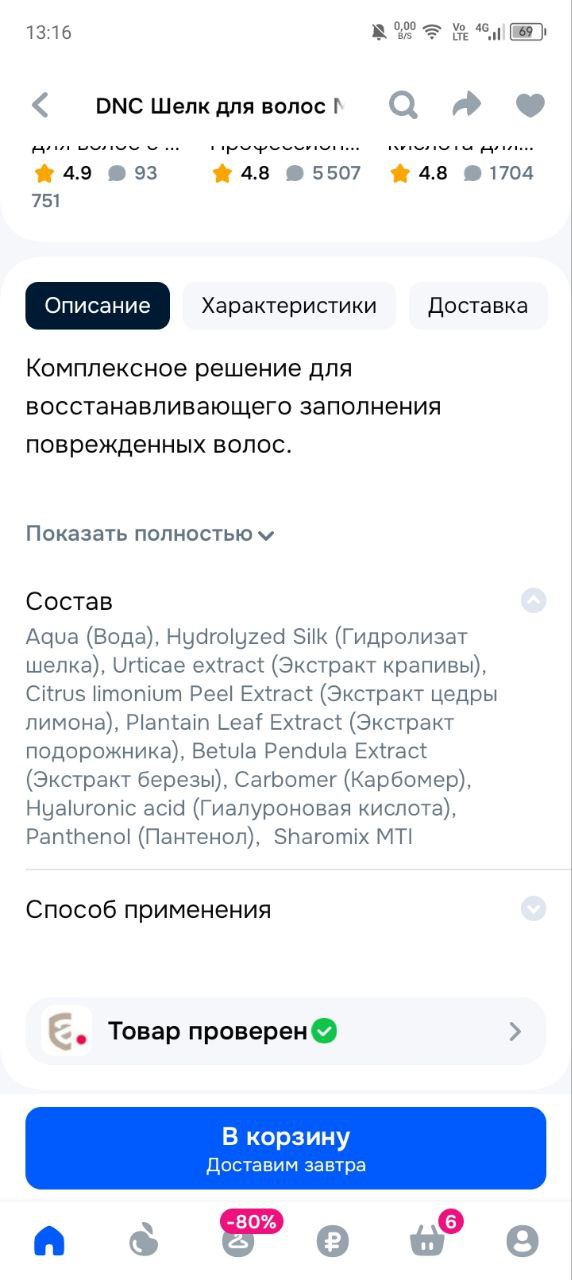
Task: Open search with the magnifier icon
Action: (403, 105)
